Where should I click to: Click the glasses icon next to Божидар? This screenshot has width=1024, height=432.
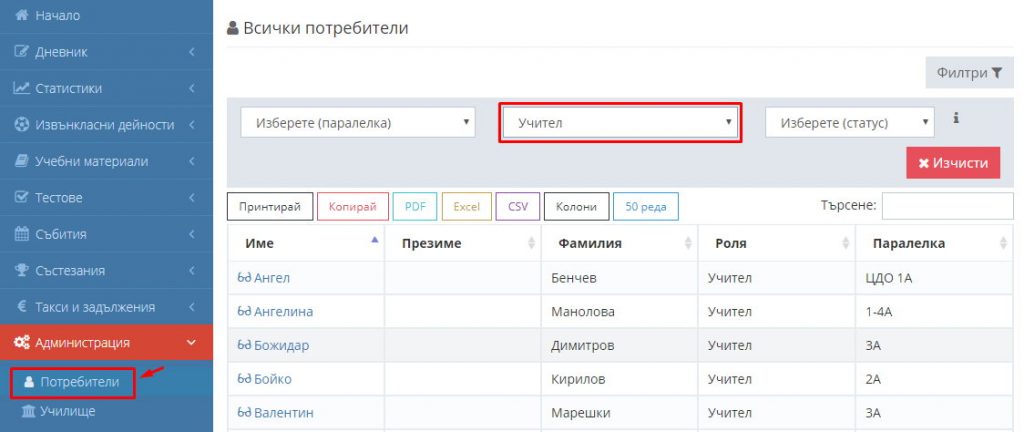click(244, 346)
